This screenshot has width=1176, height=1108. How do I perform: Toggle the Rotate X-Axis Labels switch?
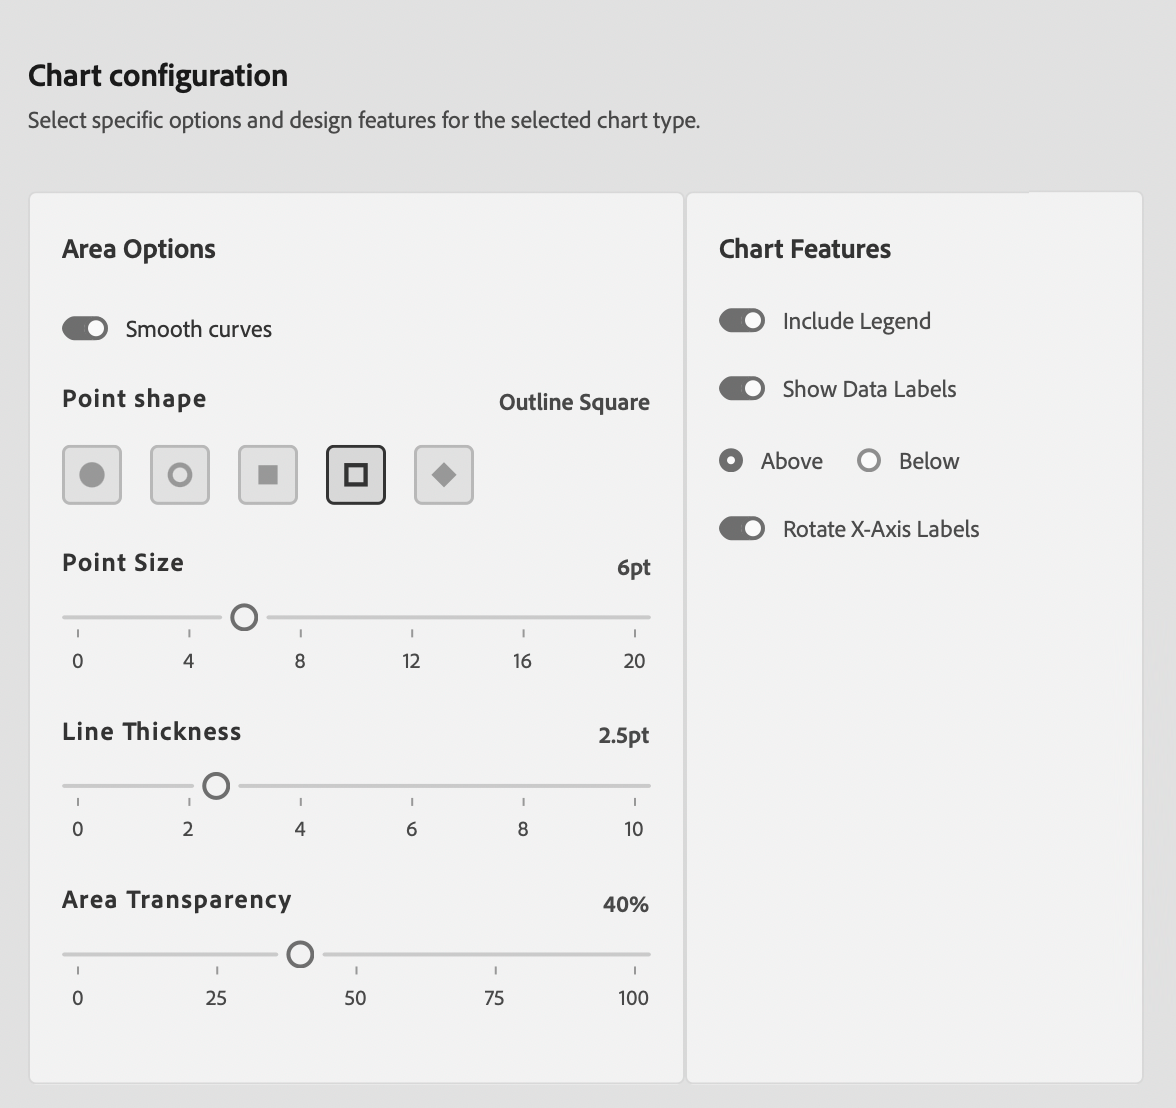[x=742, y=529]
